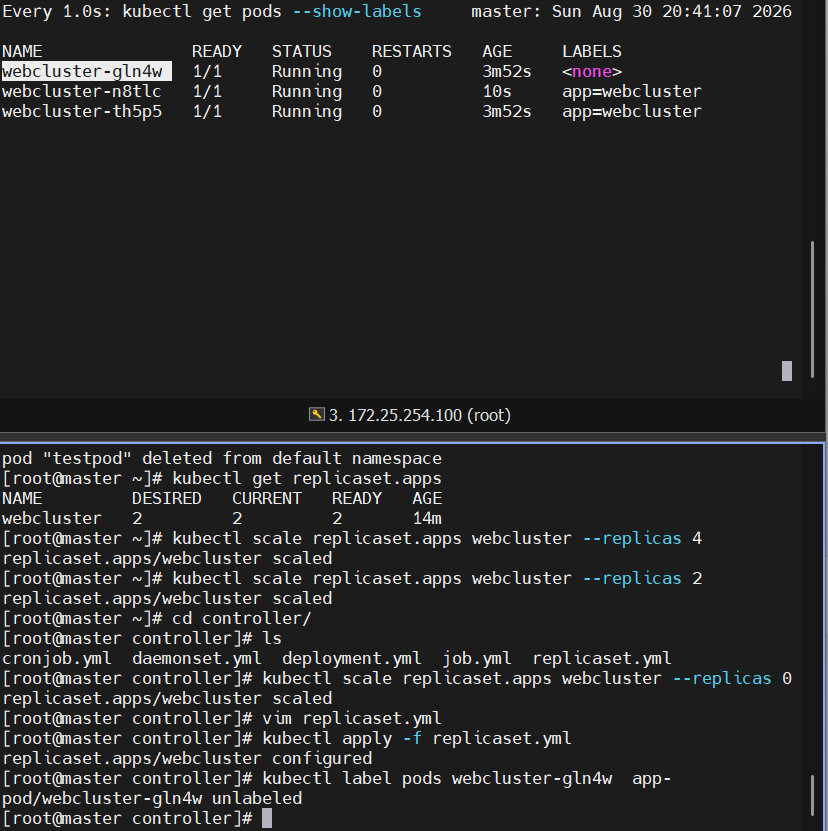The height and width of the screenshot is (831, 828).
Task: Click the pod name webcluster-n8tlc
Action: click(x=82, y=91)
